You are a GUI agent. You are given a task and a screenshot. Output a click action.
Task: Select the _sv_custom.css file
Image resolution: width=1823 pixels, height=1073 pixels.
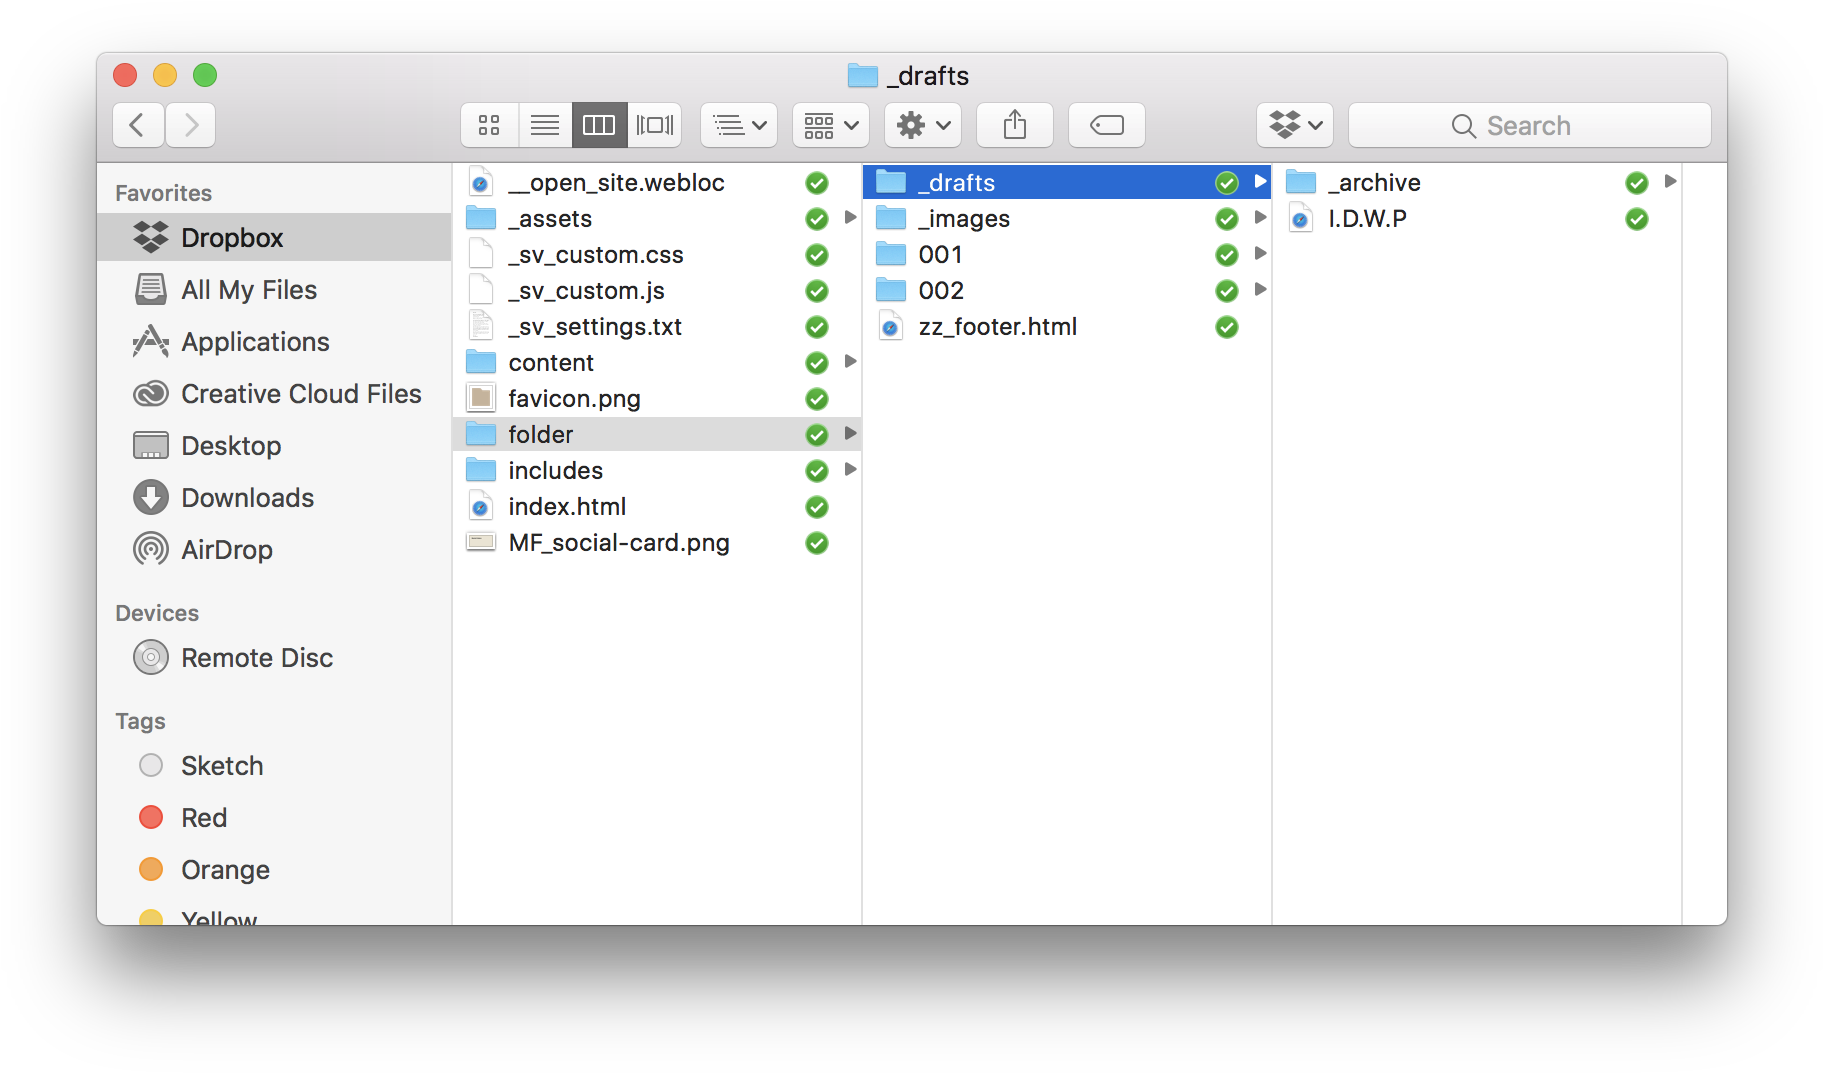[x=657, y=255]
